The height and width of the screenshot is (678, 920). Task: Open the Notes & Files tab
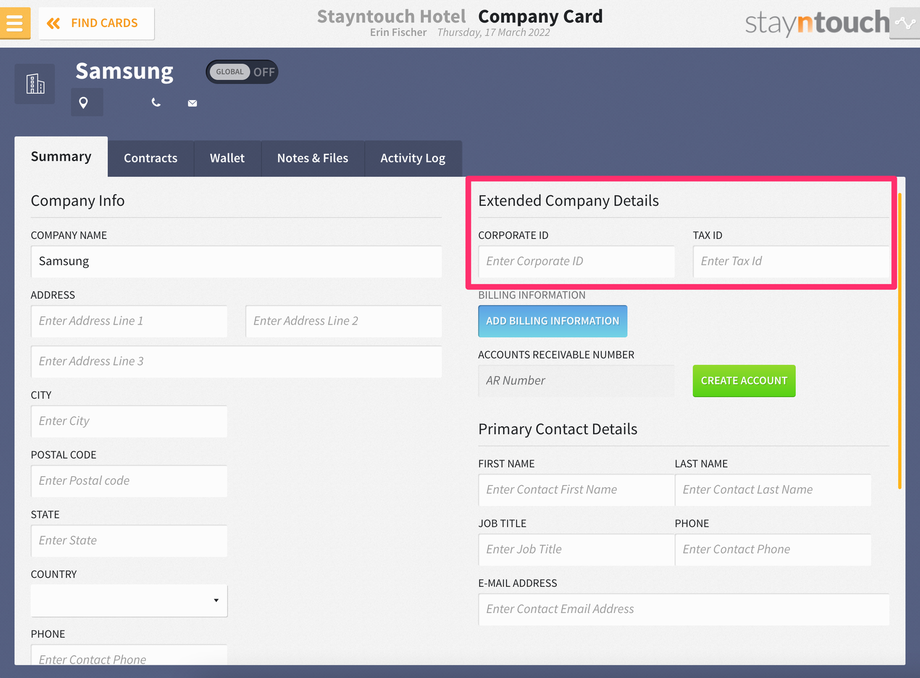click(313, 158)
